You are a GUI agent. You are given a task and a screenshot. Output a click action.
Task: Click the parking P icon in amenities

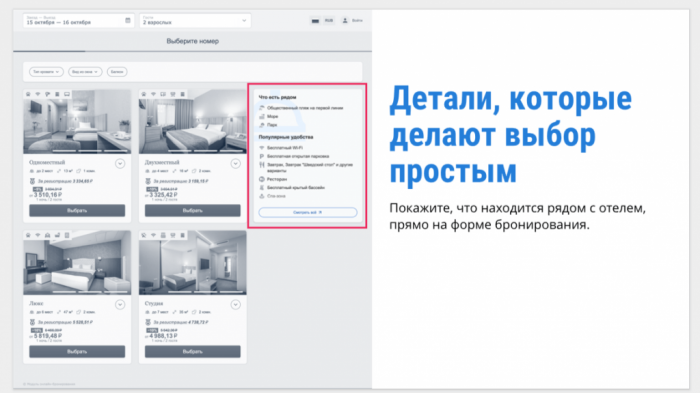262,156
